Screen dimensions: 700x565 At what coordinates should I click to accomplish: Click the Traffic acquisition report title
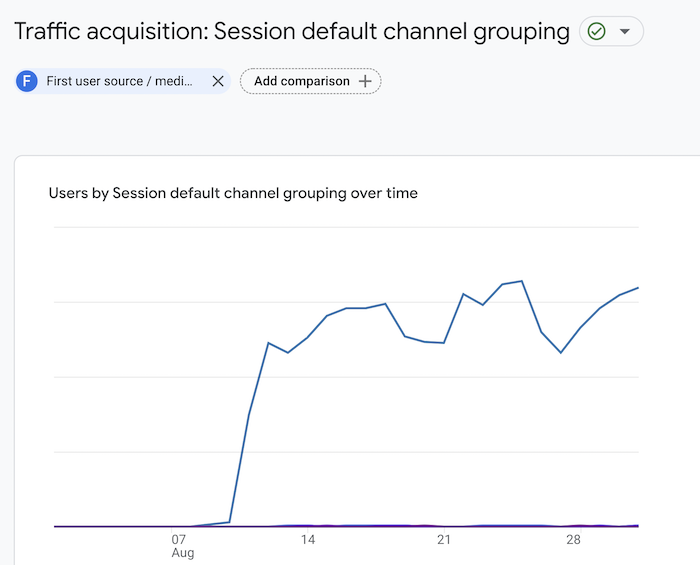pos(292,31)
